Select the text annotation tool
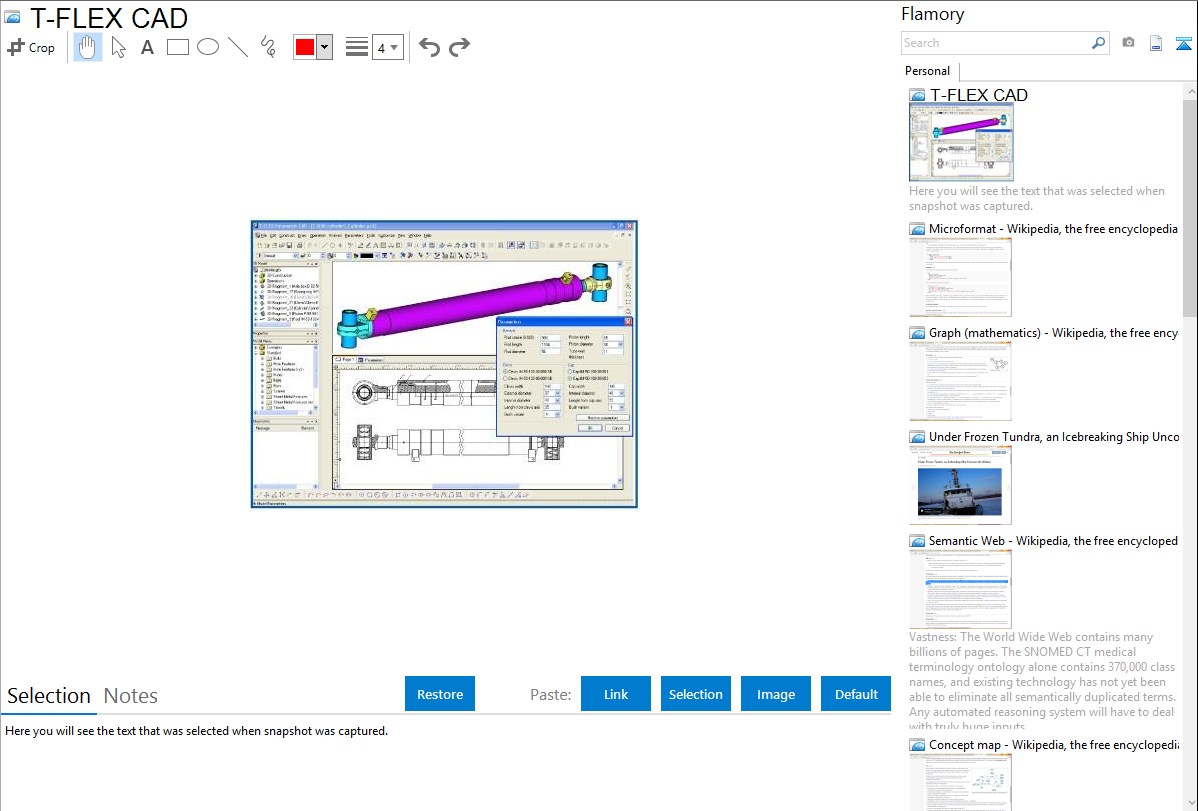Viewport: 1198px width, 811px height. point(147,47)
